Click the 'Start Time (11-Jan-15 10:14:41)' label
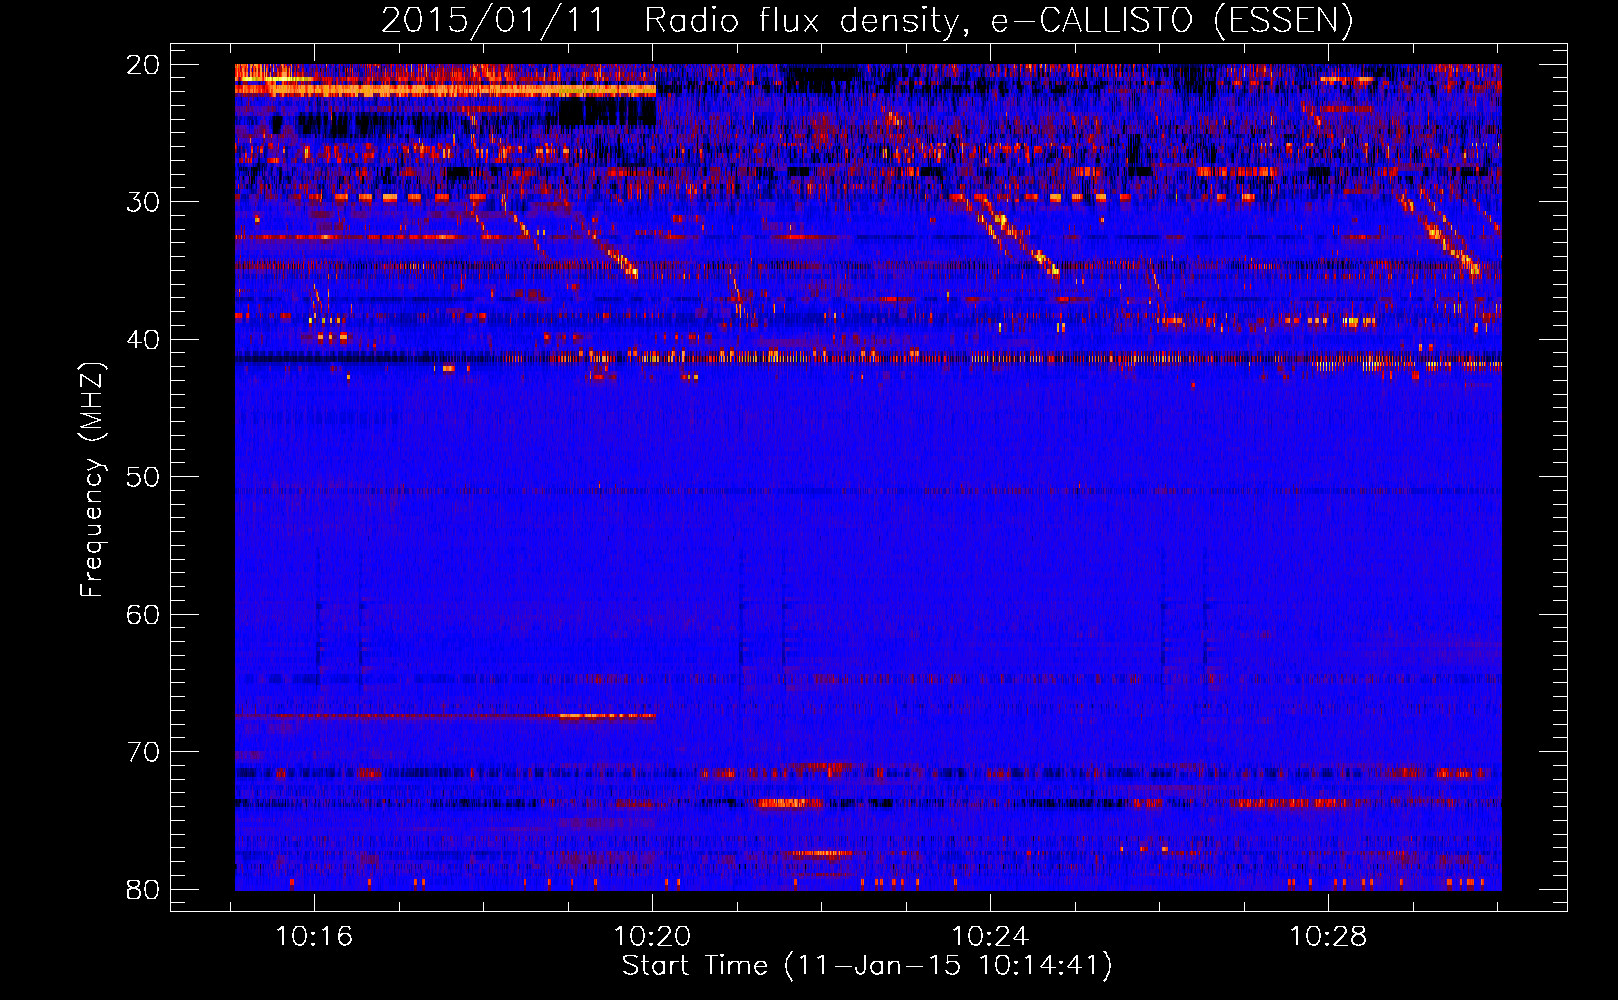This screenshot has height=1000, width=1618. [867, 966]
